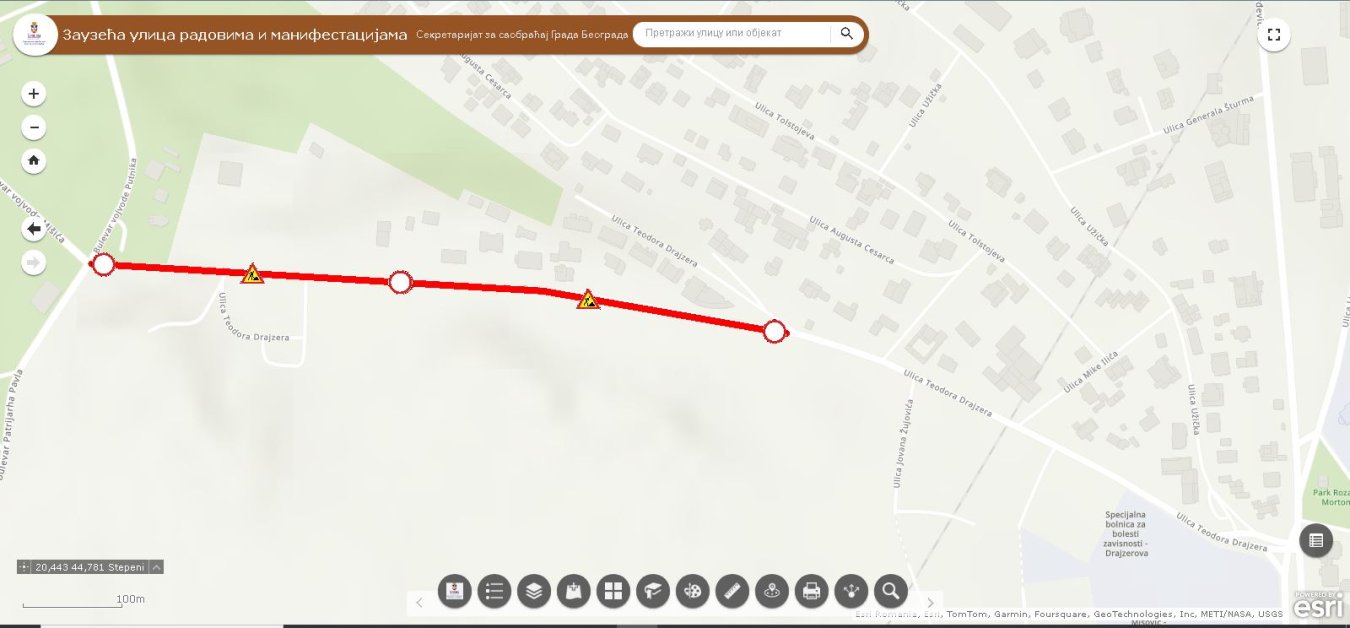The width and height of the screenshot is (1350, 628).
Task: Open the Draw palette tool
Action: 692,591
